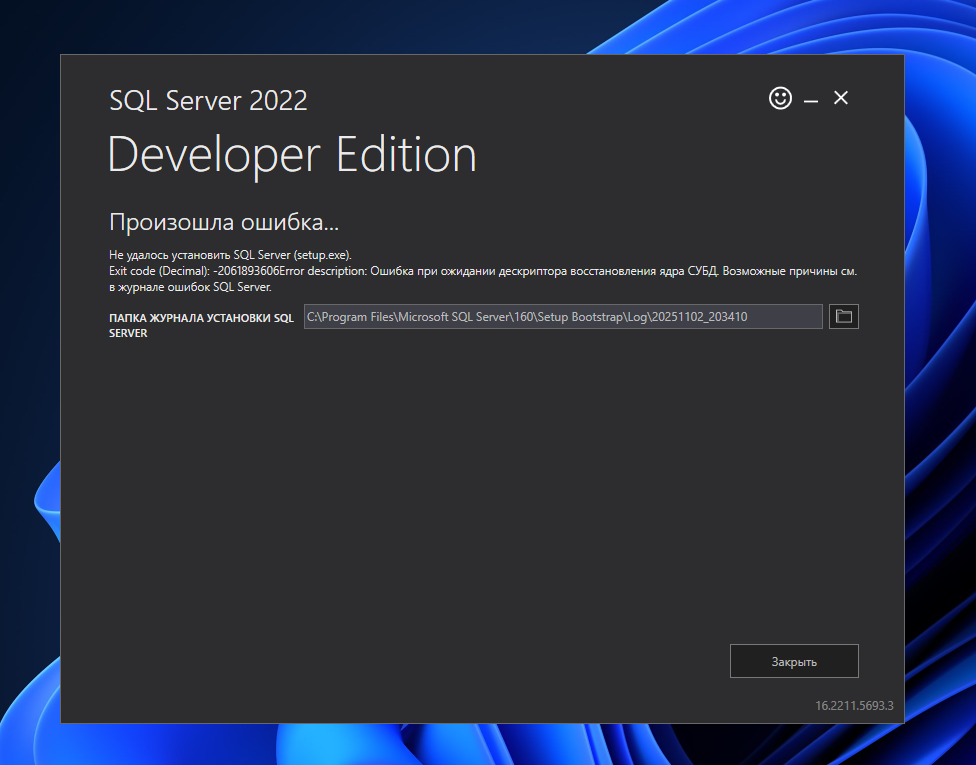
Task: Click the "Не удалось установить SQL Server" line
Action: 230,255
